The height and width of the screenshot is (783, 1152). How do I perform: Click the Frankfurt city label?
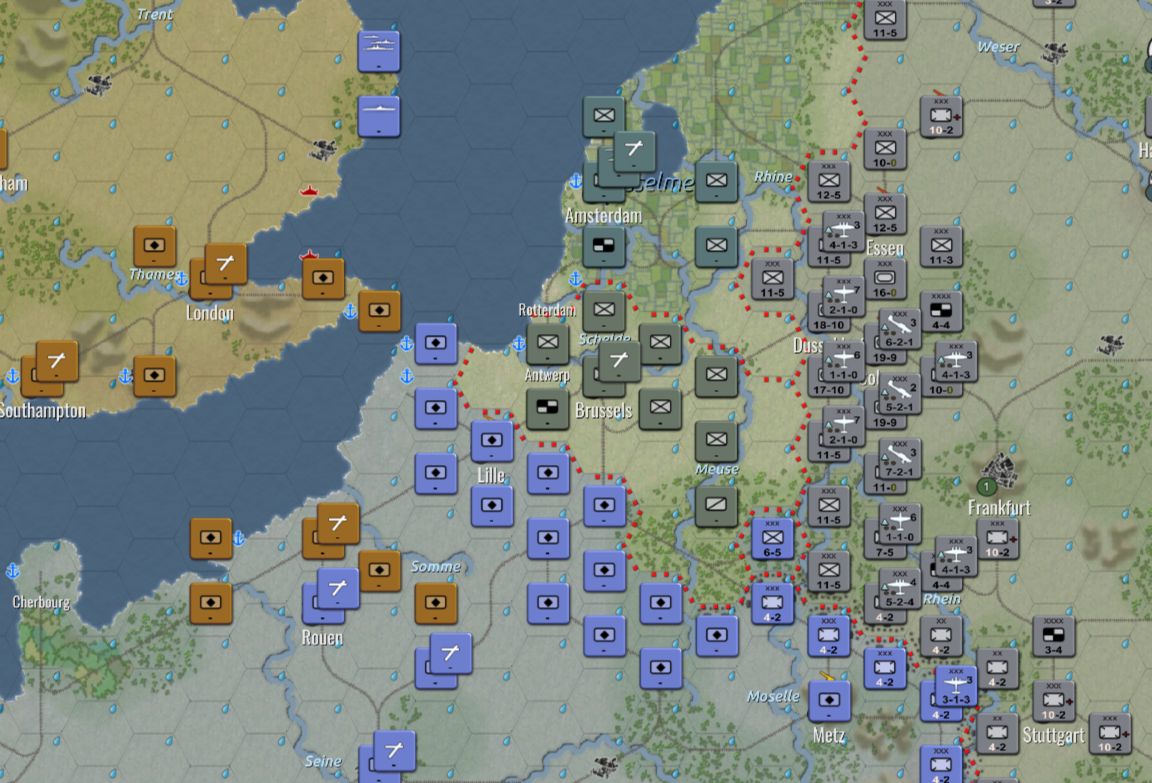(999, 507)
